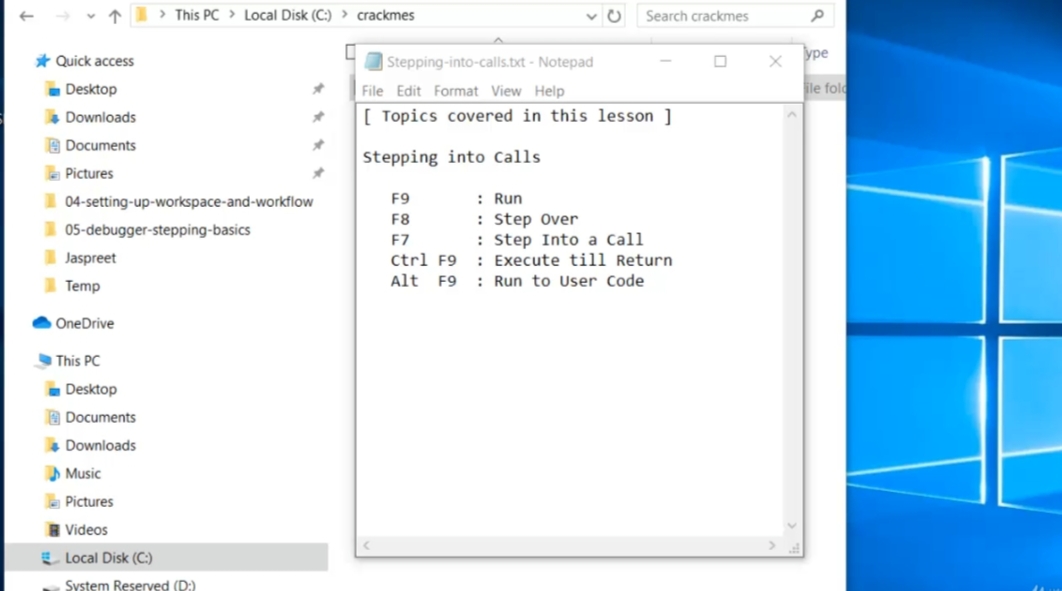Click the Notepad icon in the title bar
1062x591 pixels.
click(373, 61)
